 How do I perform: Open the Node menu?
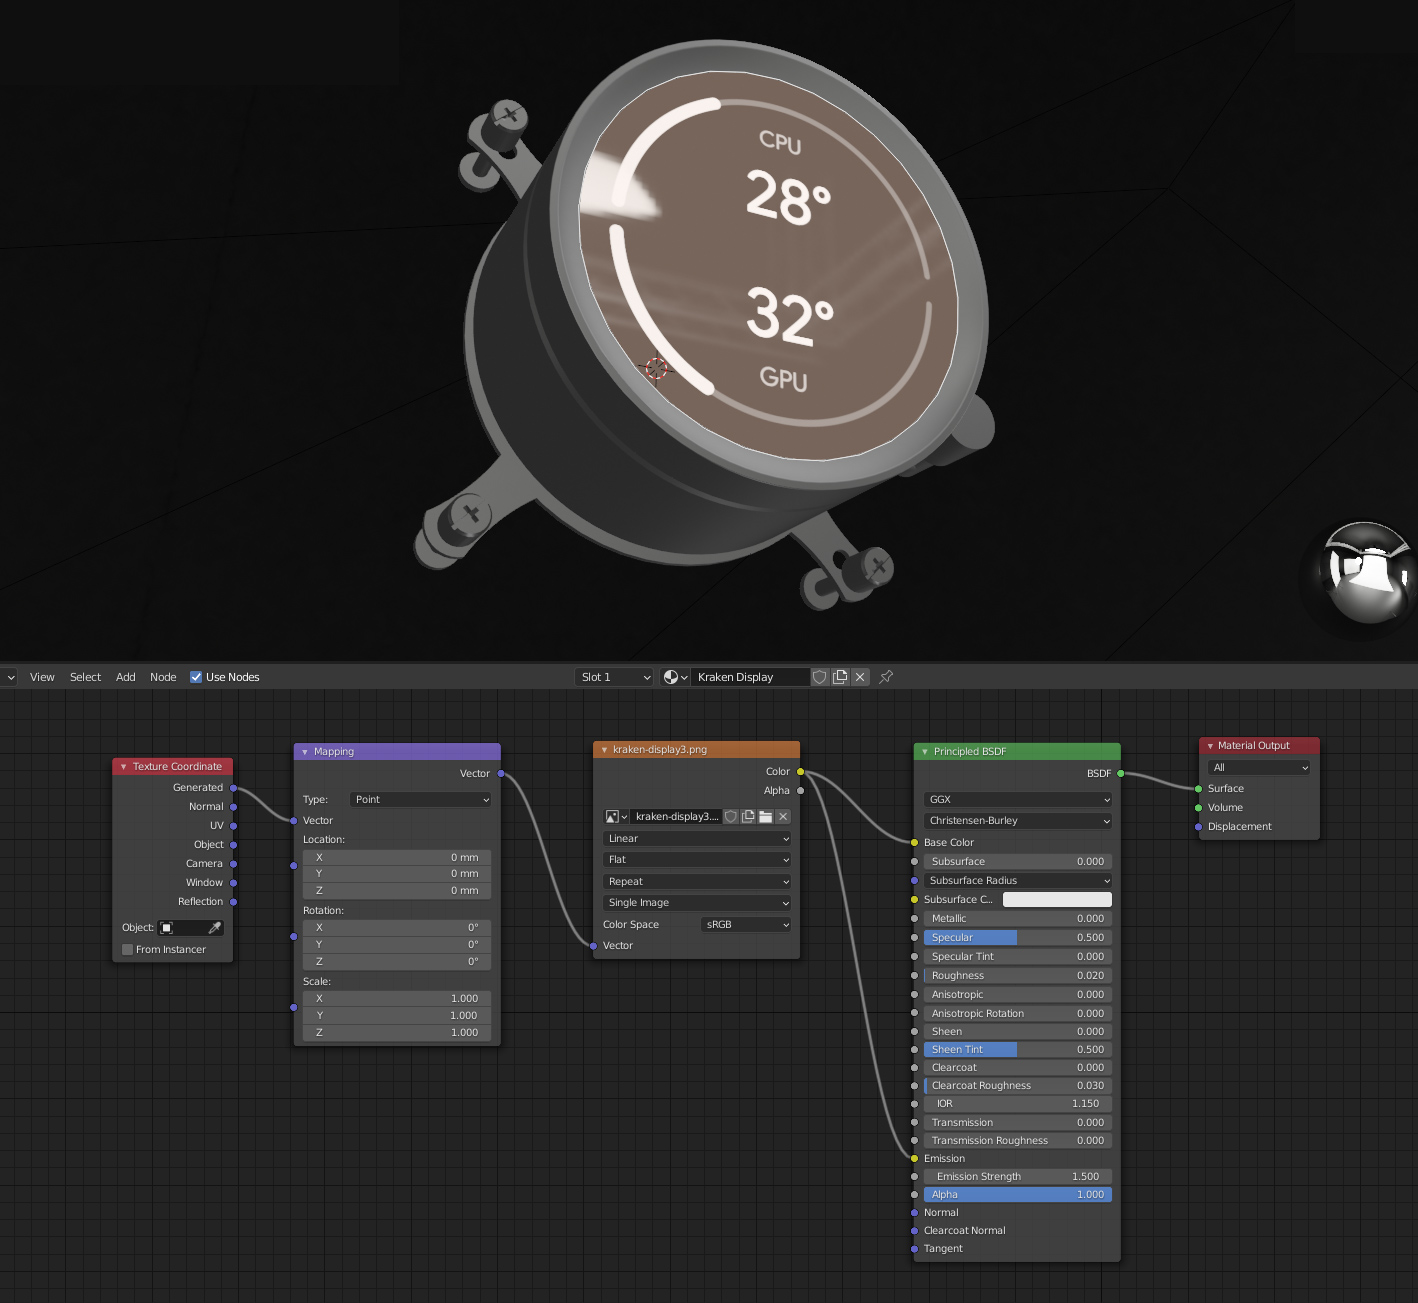coord(163,677)
